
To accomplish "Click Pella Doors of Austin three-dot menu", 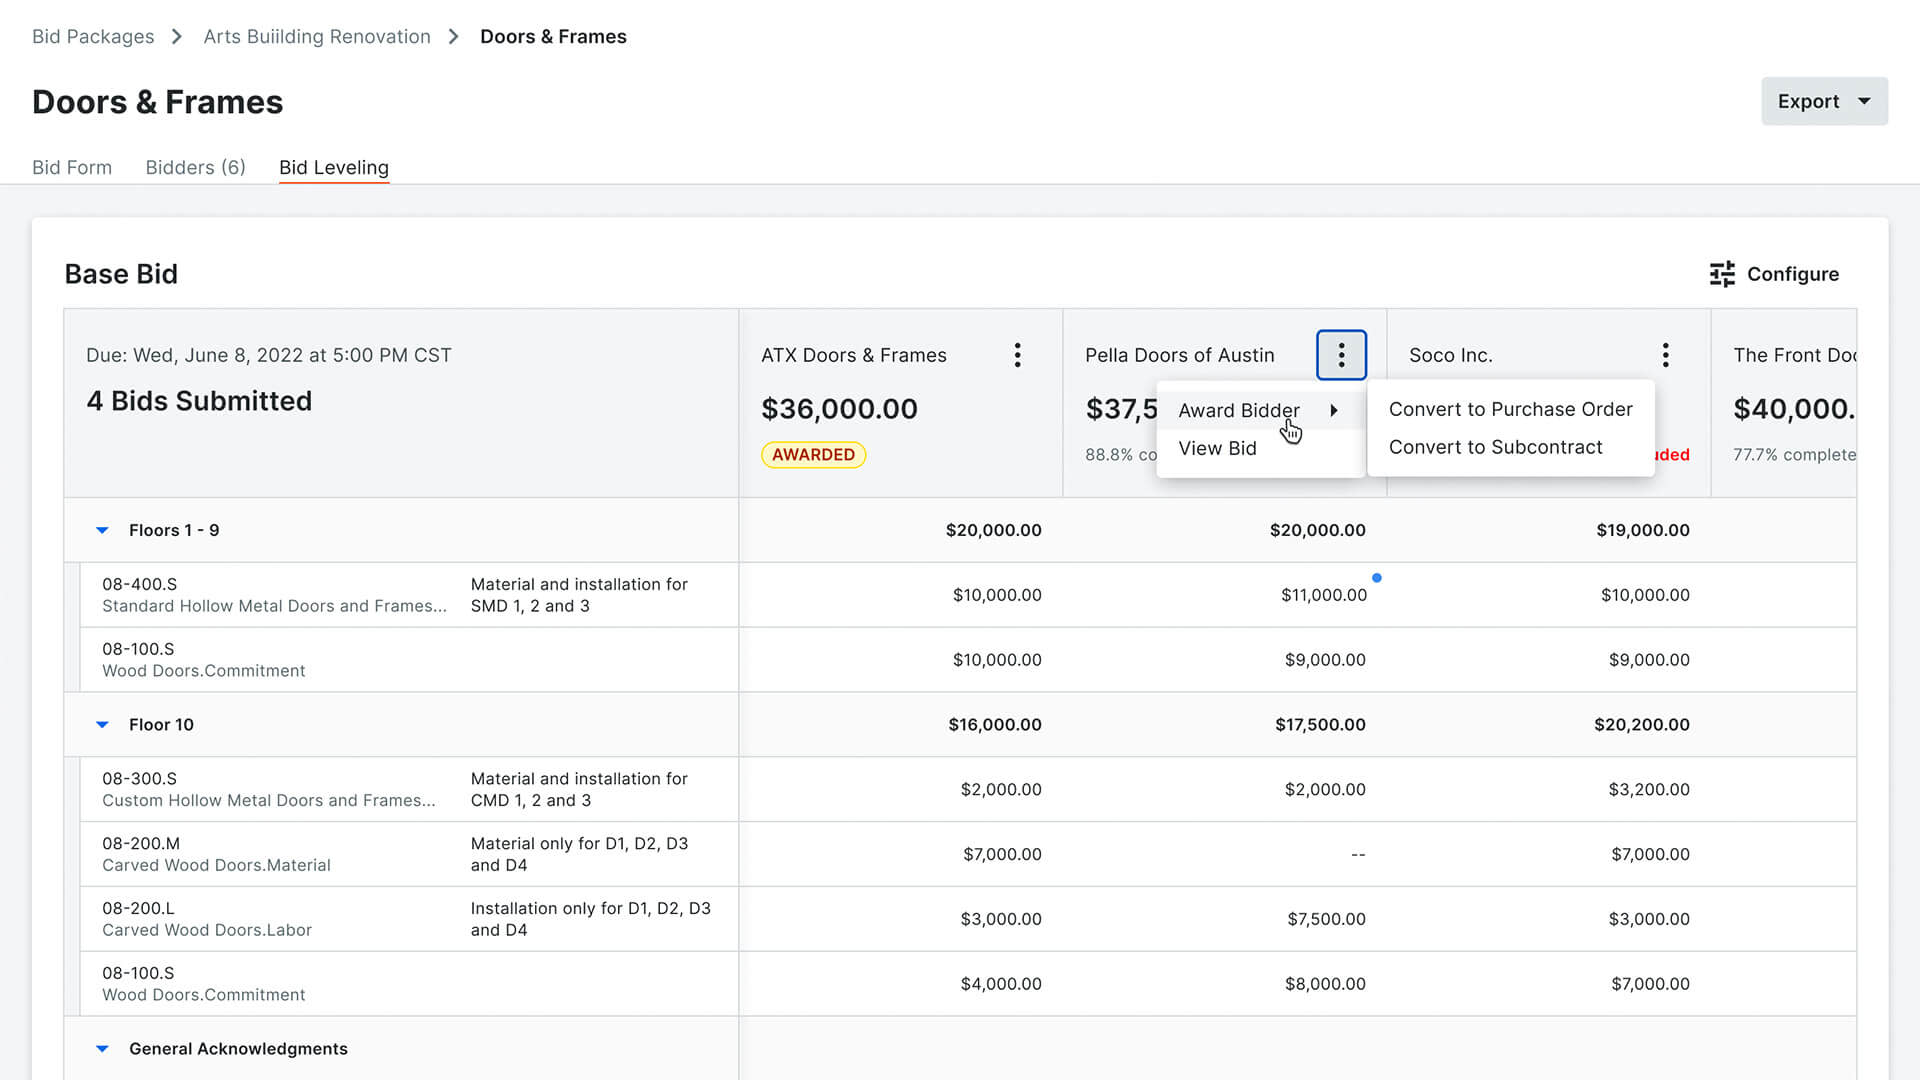I will [1341, 355].
